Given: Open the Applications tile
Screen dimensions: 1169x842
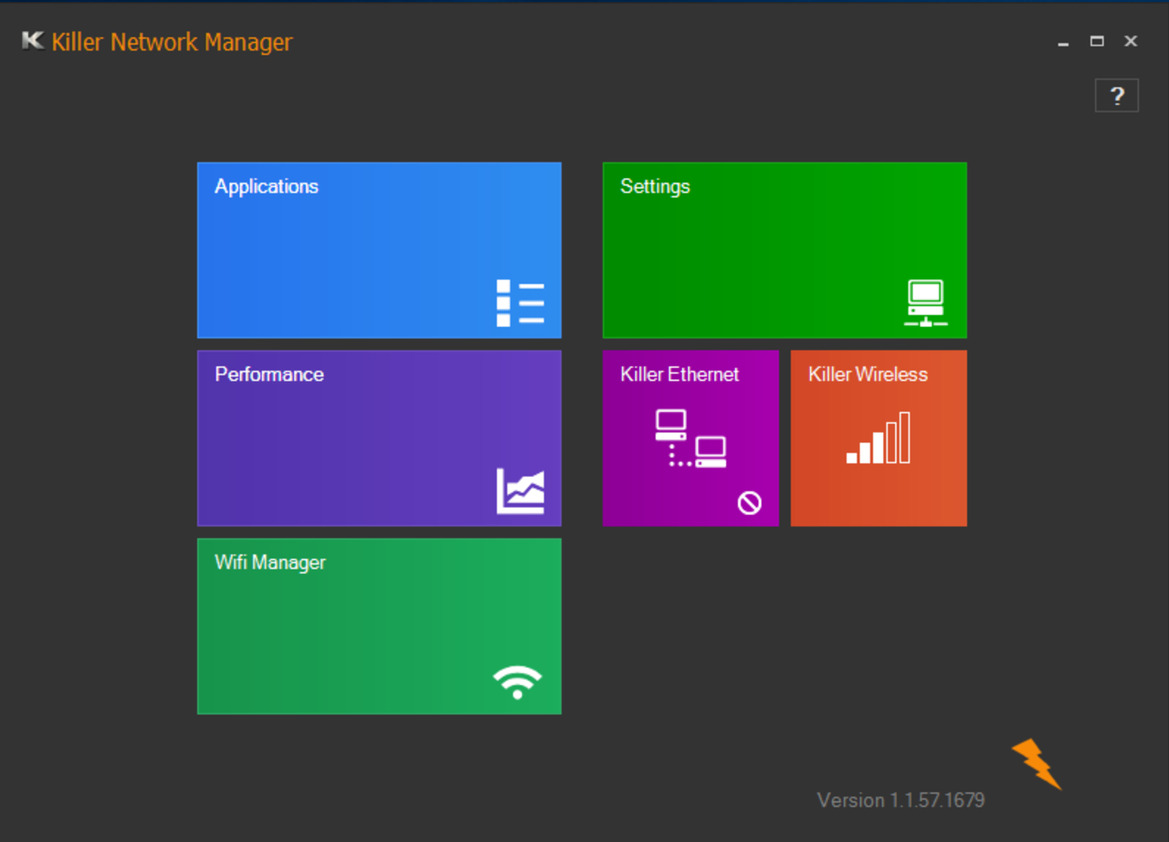Looking at the screenshot, I should point(379,250).
